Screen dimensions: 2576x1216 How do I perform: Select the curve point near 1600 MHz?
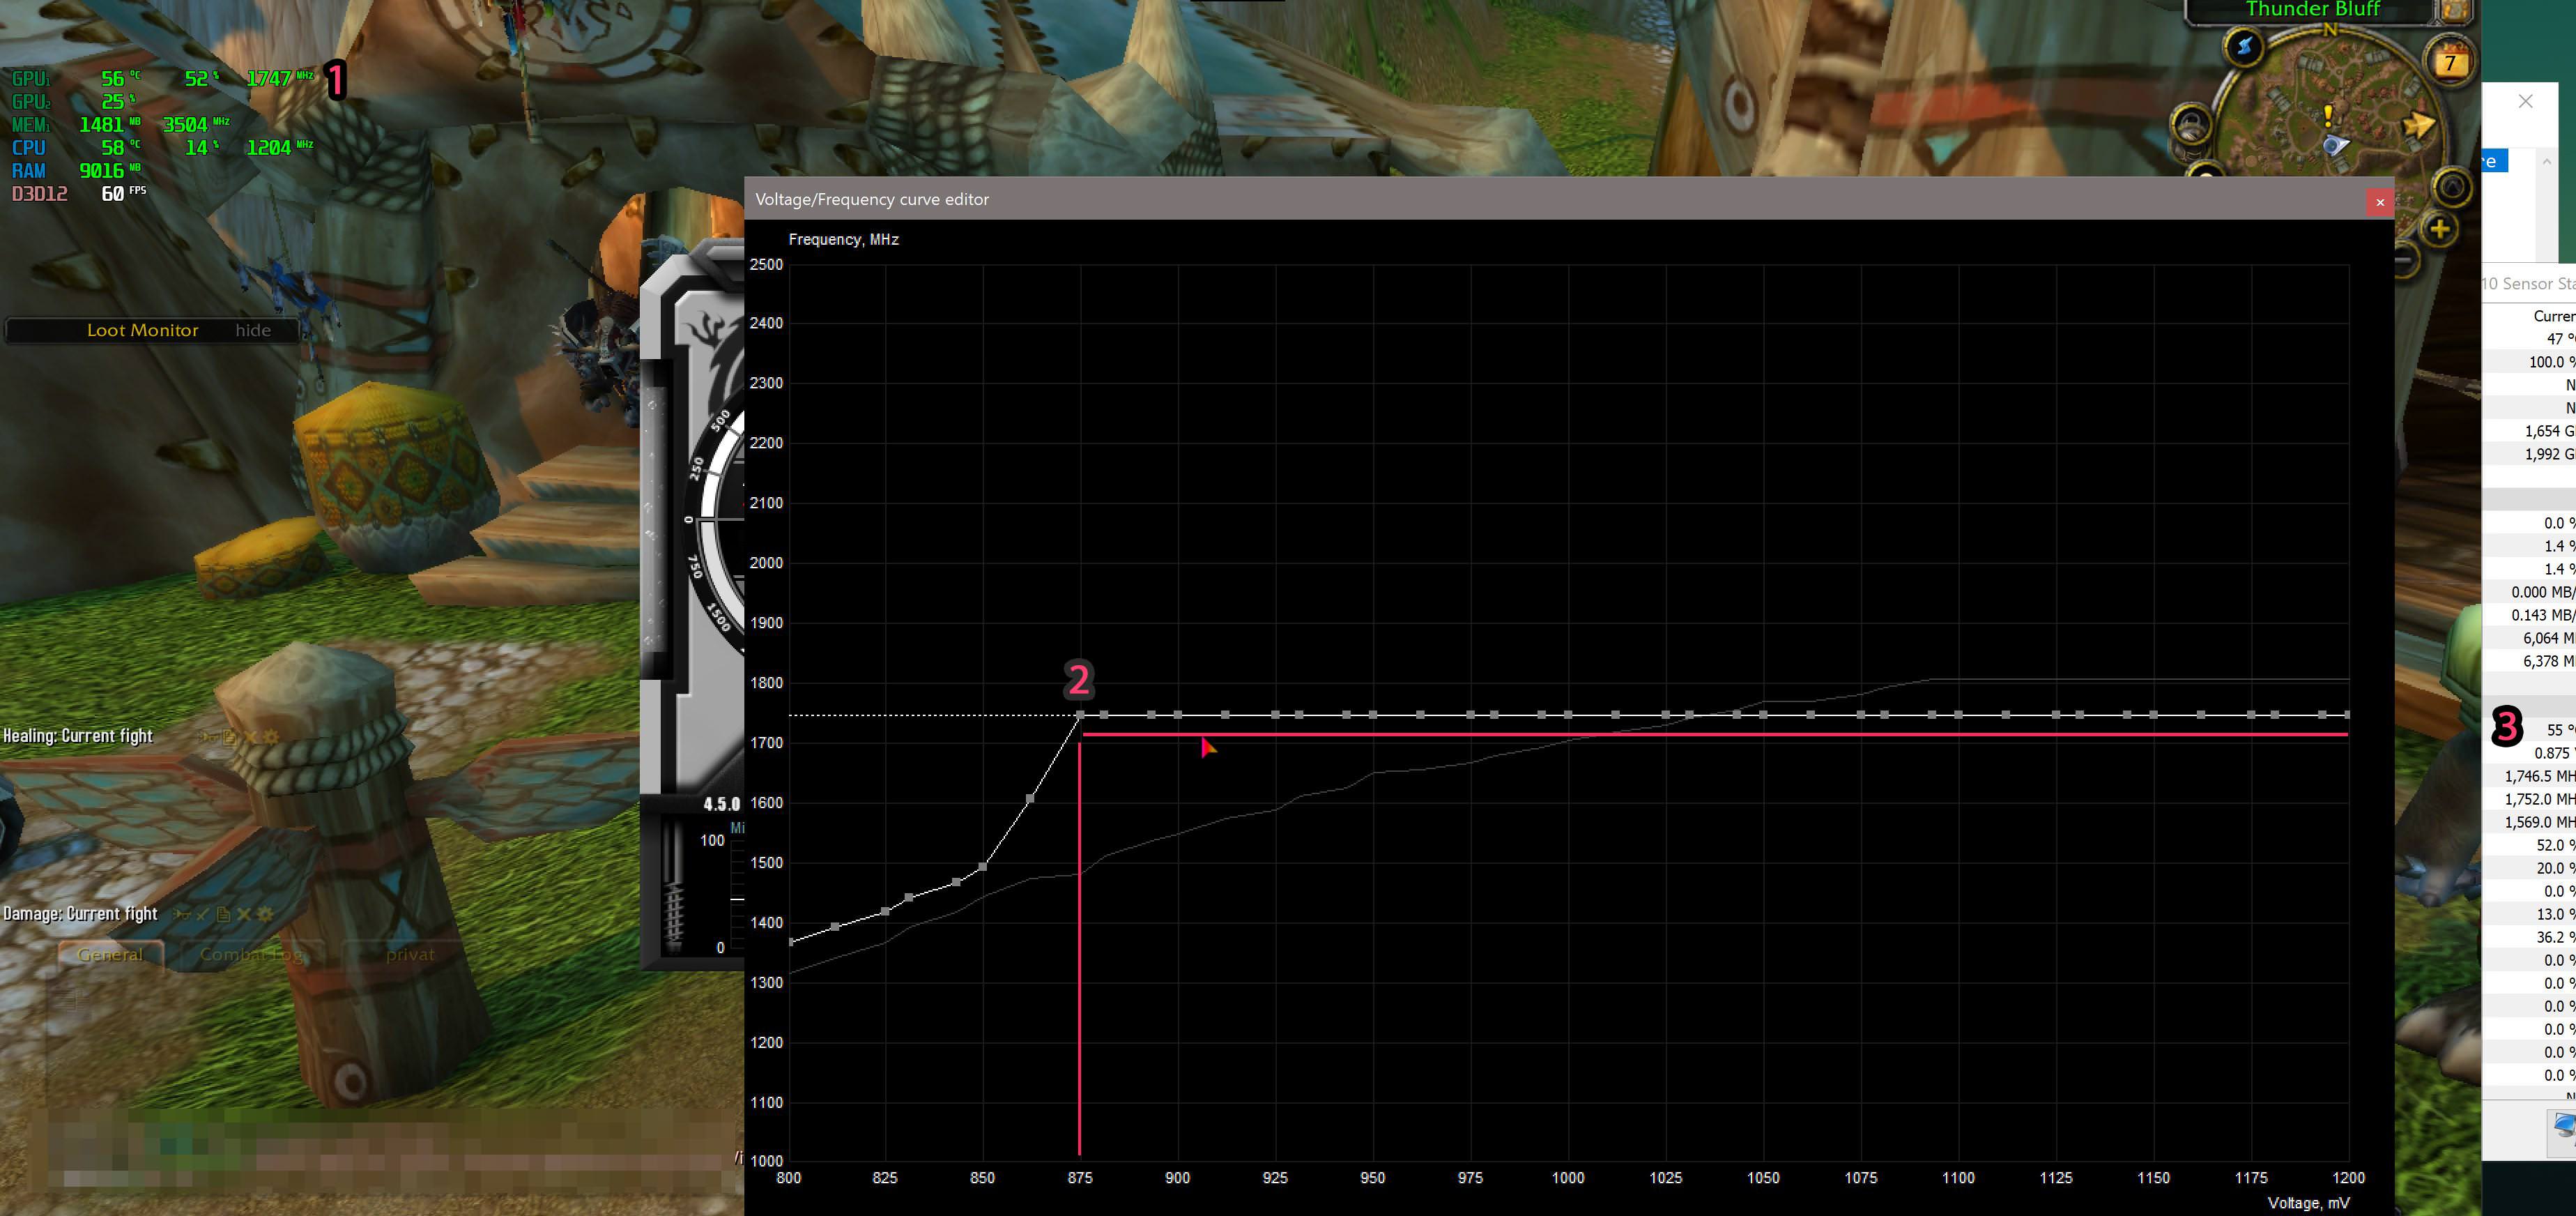click(x=1030, y=799)
